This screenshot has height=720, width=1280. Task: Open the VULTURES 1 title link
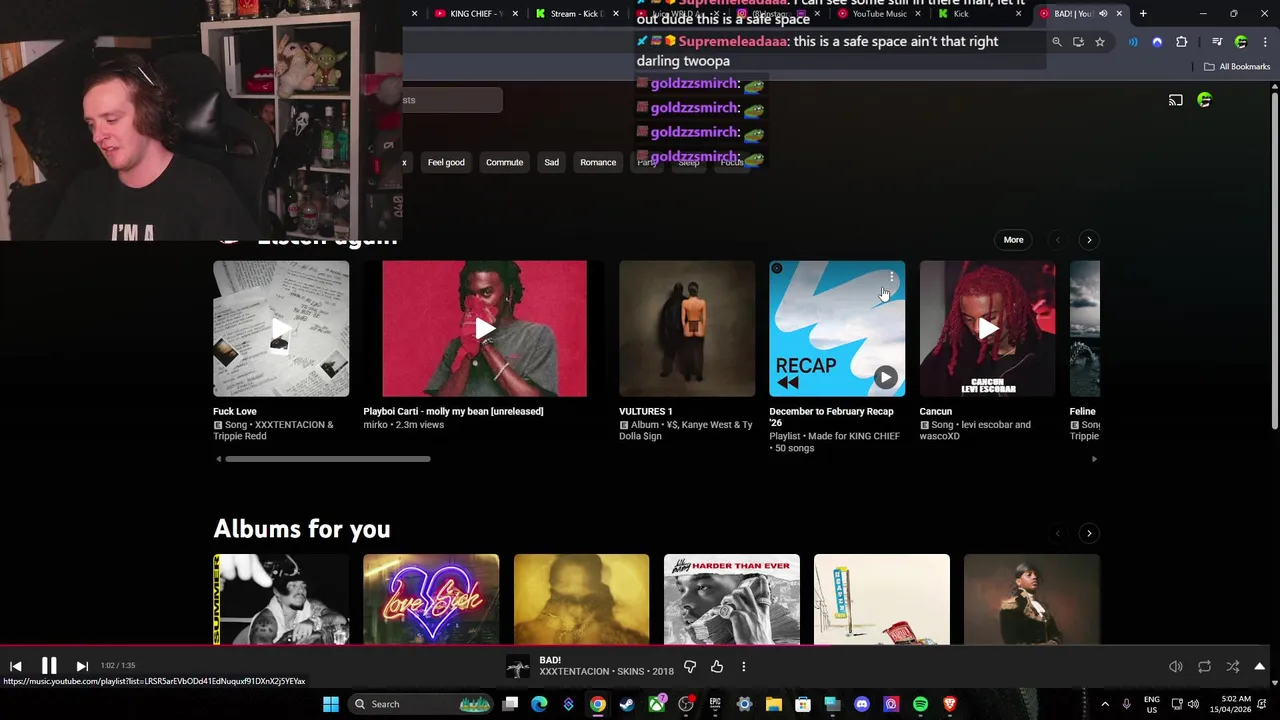pyautogui.click(x=646, y=411)
